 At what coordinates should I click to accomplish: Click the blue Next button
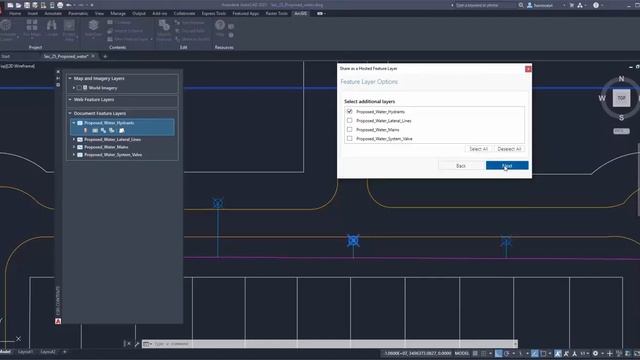[x=507, y=165]
